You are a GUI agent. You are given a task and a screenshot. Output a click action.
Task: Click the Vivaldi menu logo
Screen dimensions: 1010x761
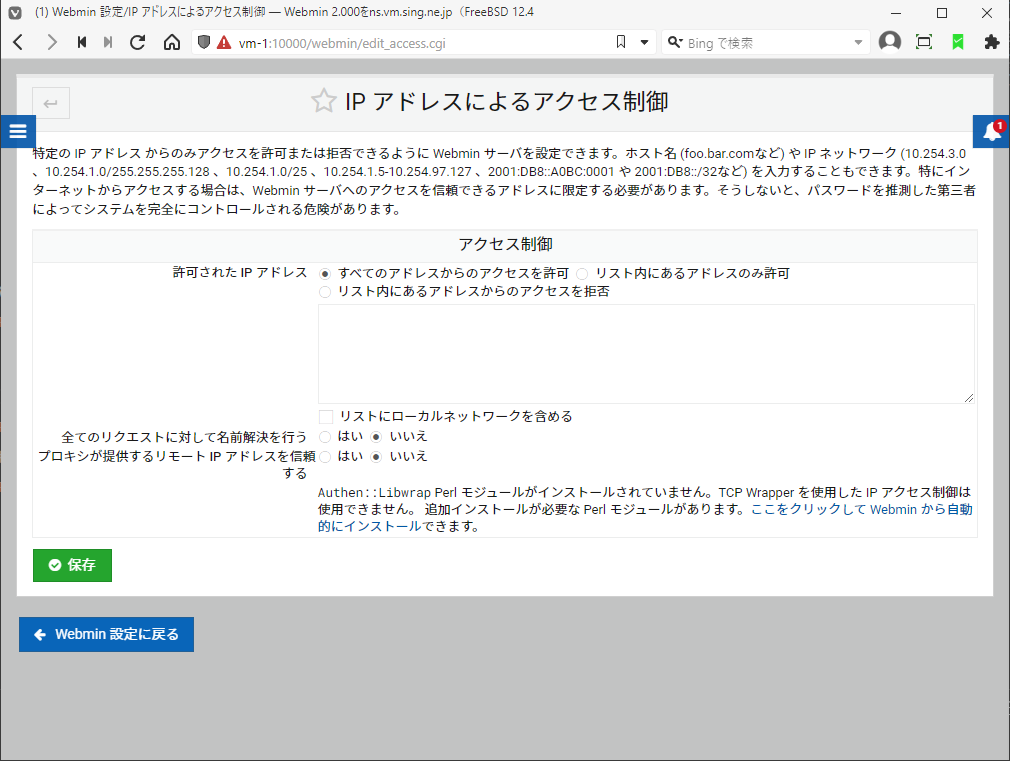15,13
